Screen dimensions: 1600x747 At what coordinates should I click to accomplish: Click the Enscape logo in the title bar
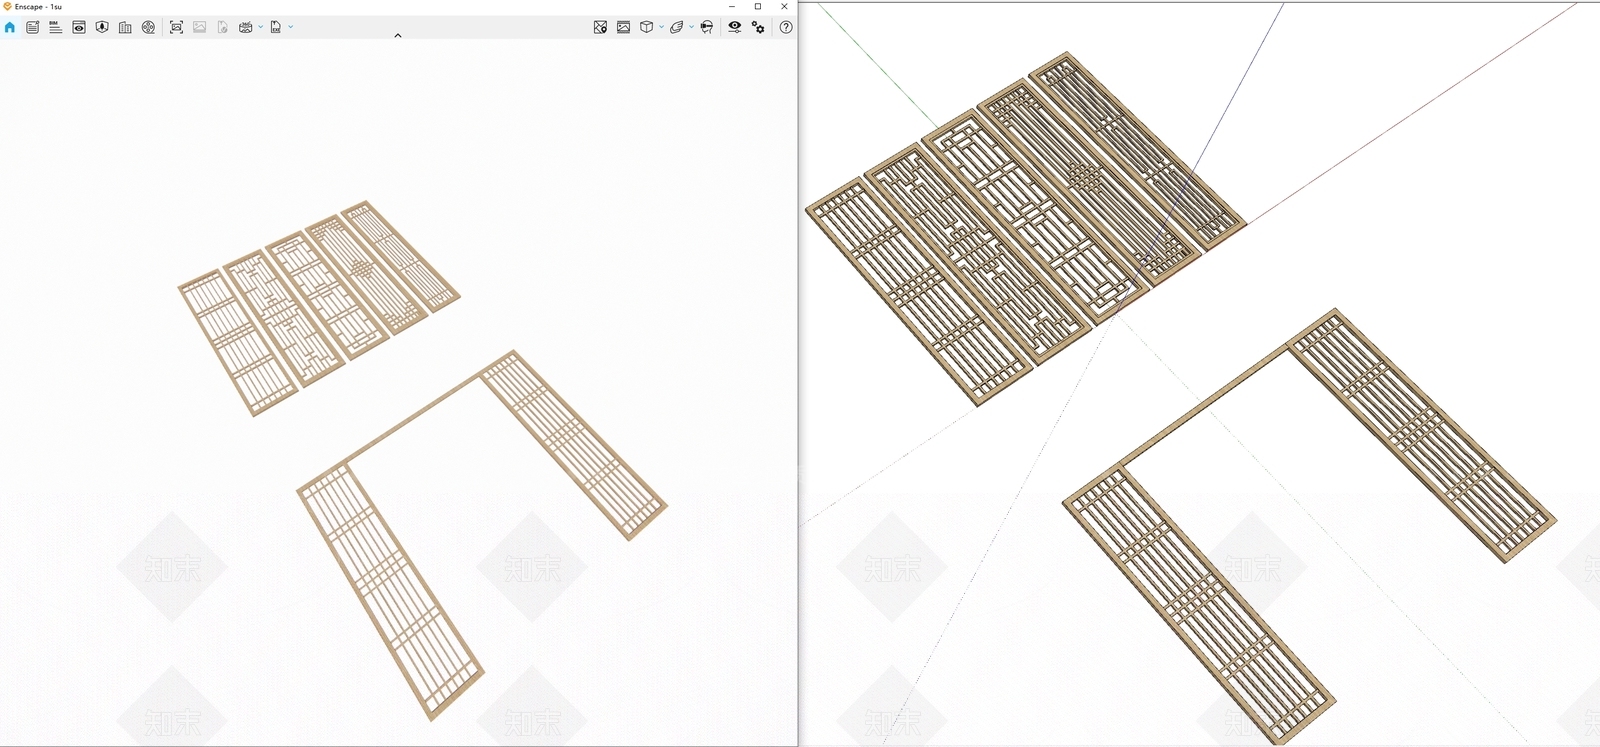[7, 6]
